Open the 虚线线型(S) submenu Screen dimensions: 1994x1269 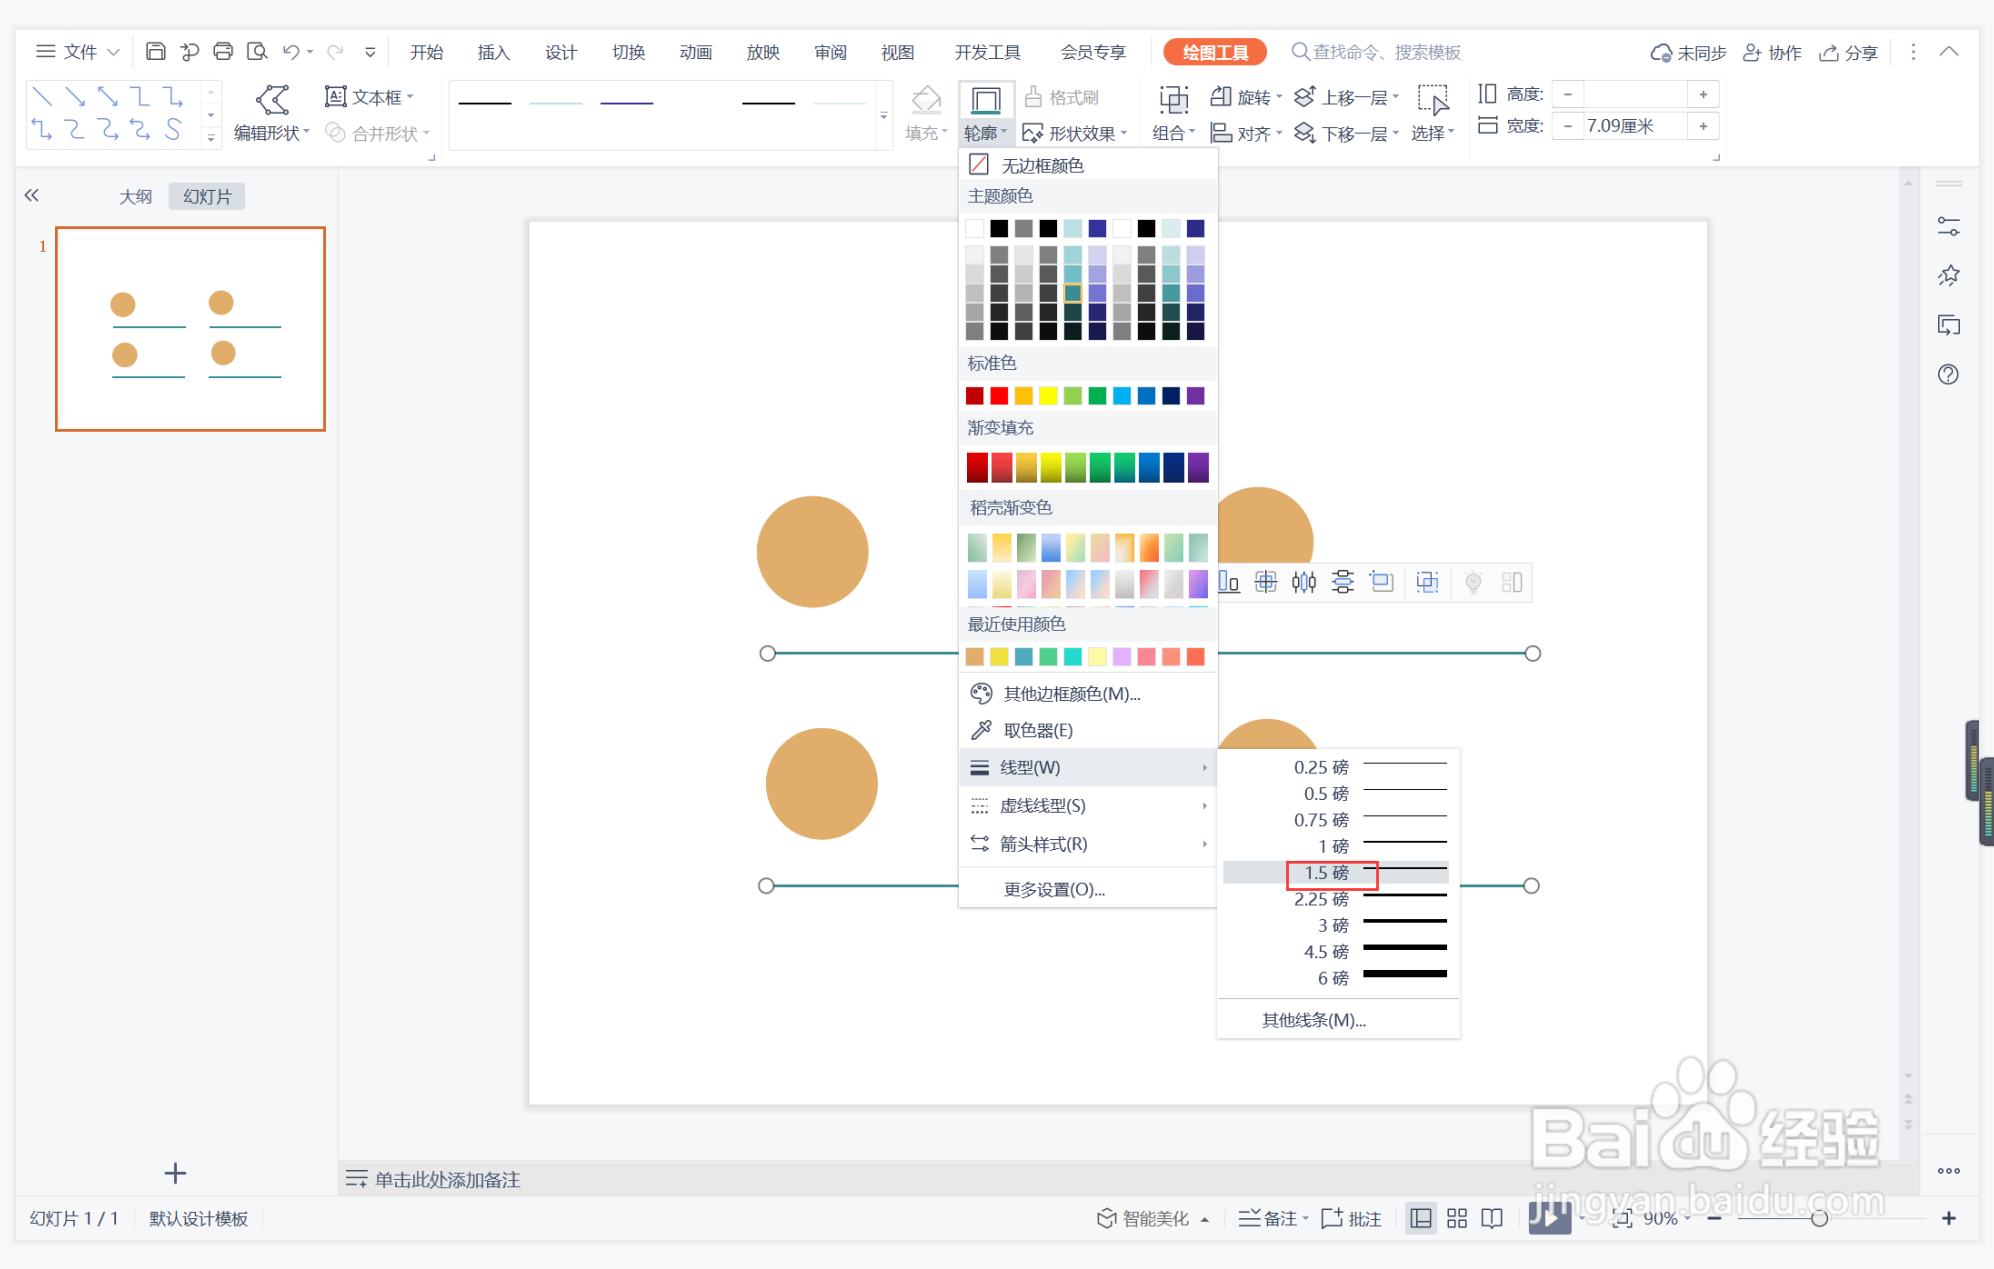click(x=1088, y=806)
